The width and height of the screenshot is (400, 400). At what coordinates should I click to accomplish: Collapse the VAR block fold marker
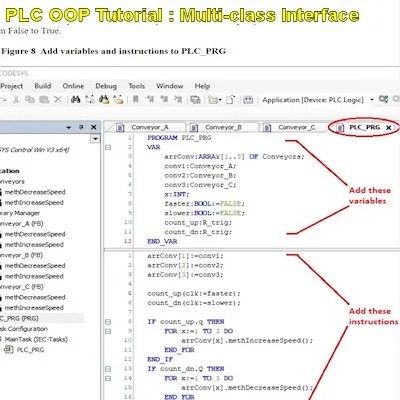pyautogui.click(x=108, y=147)
